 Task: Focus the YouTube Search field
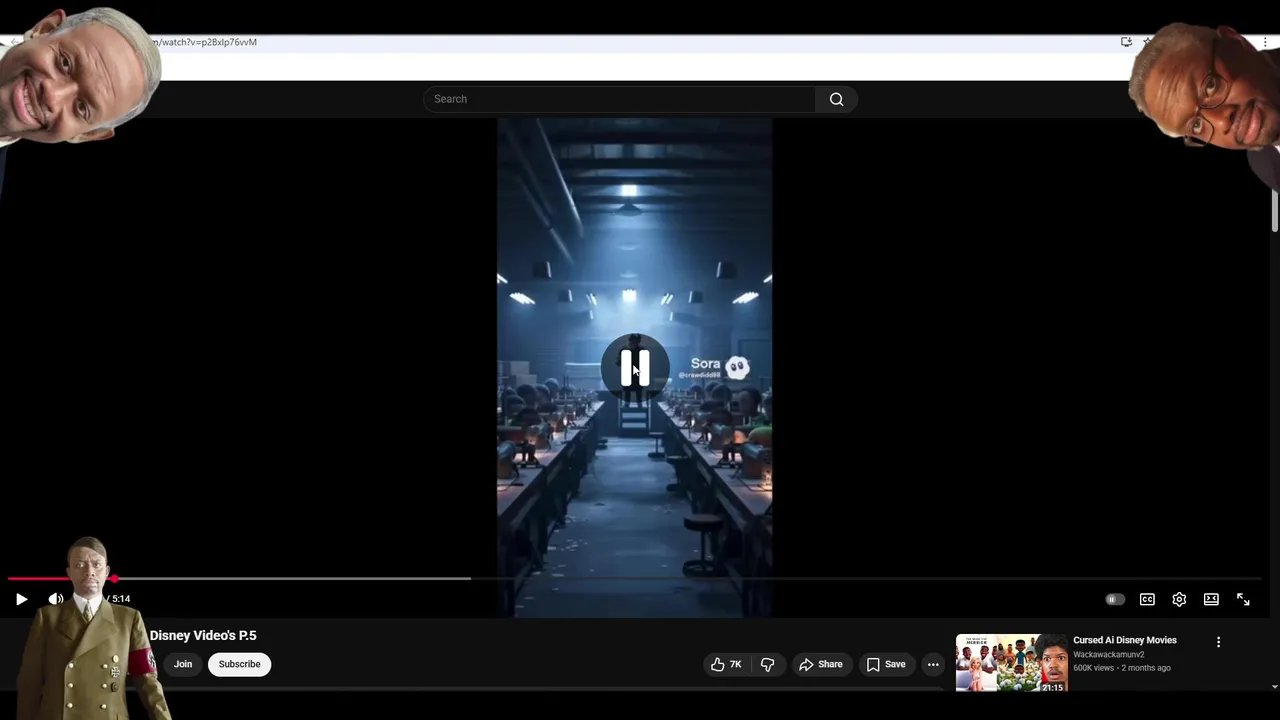[x=620, y=99]
